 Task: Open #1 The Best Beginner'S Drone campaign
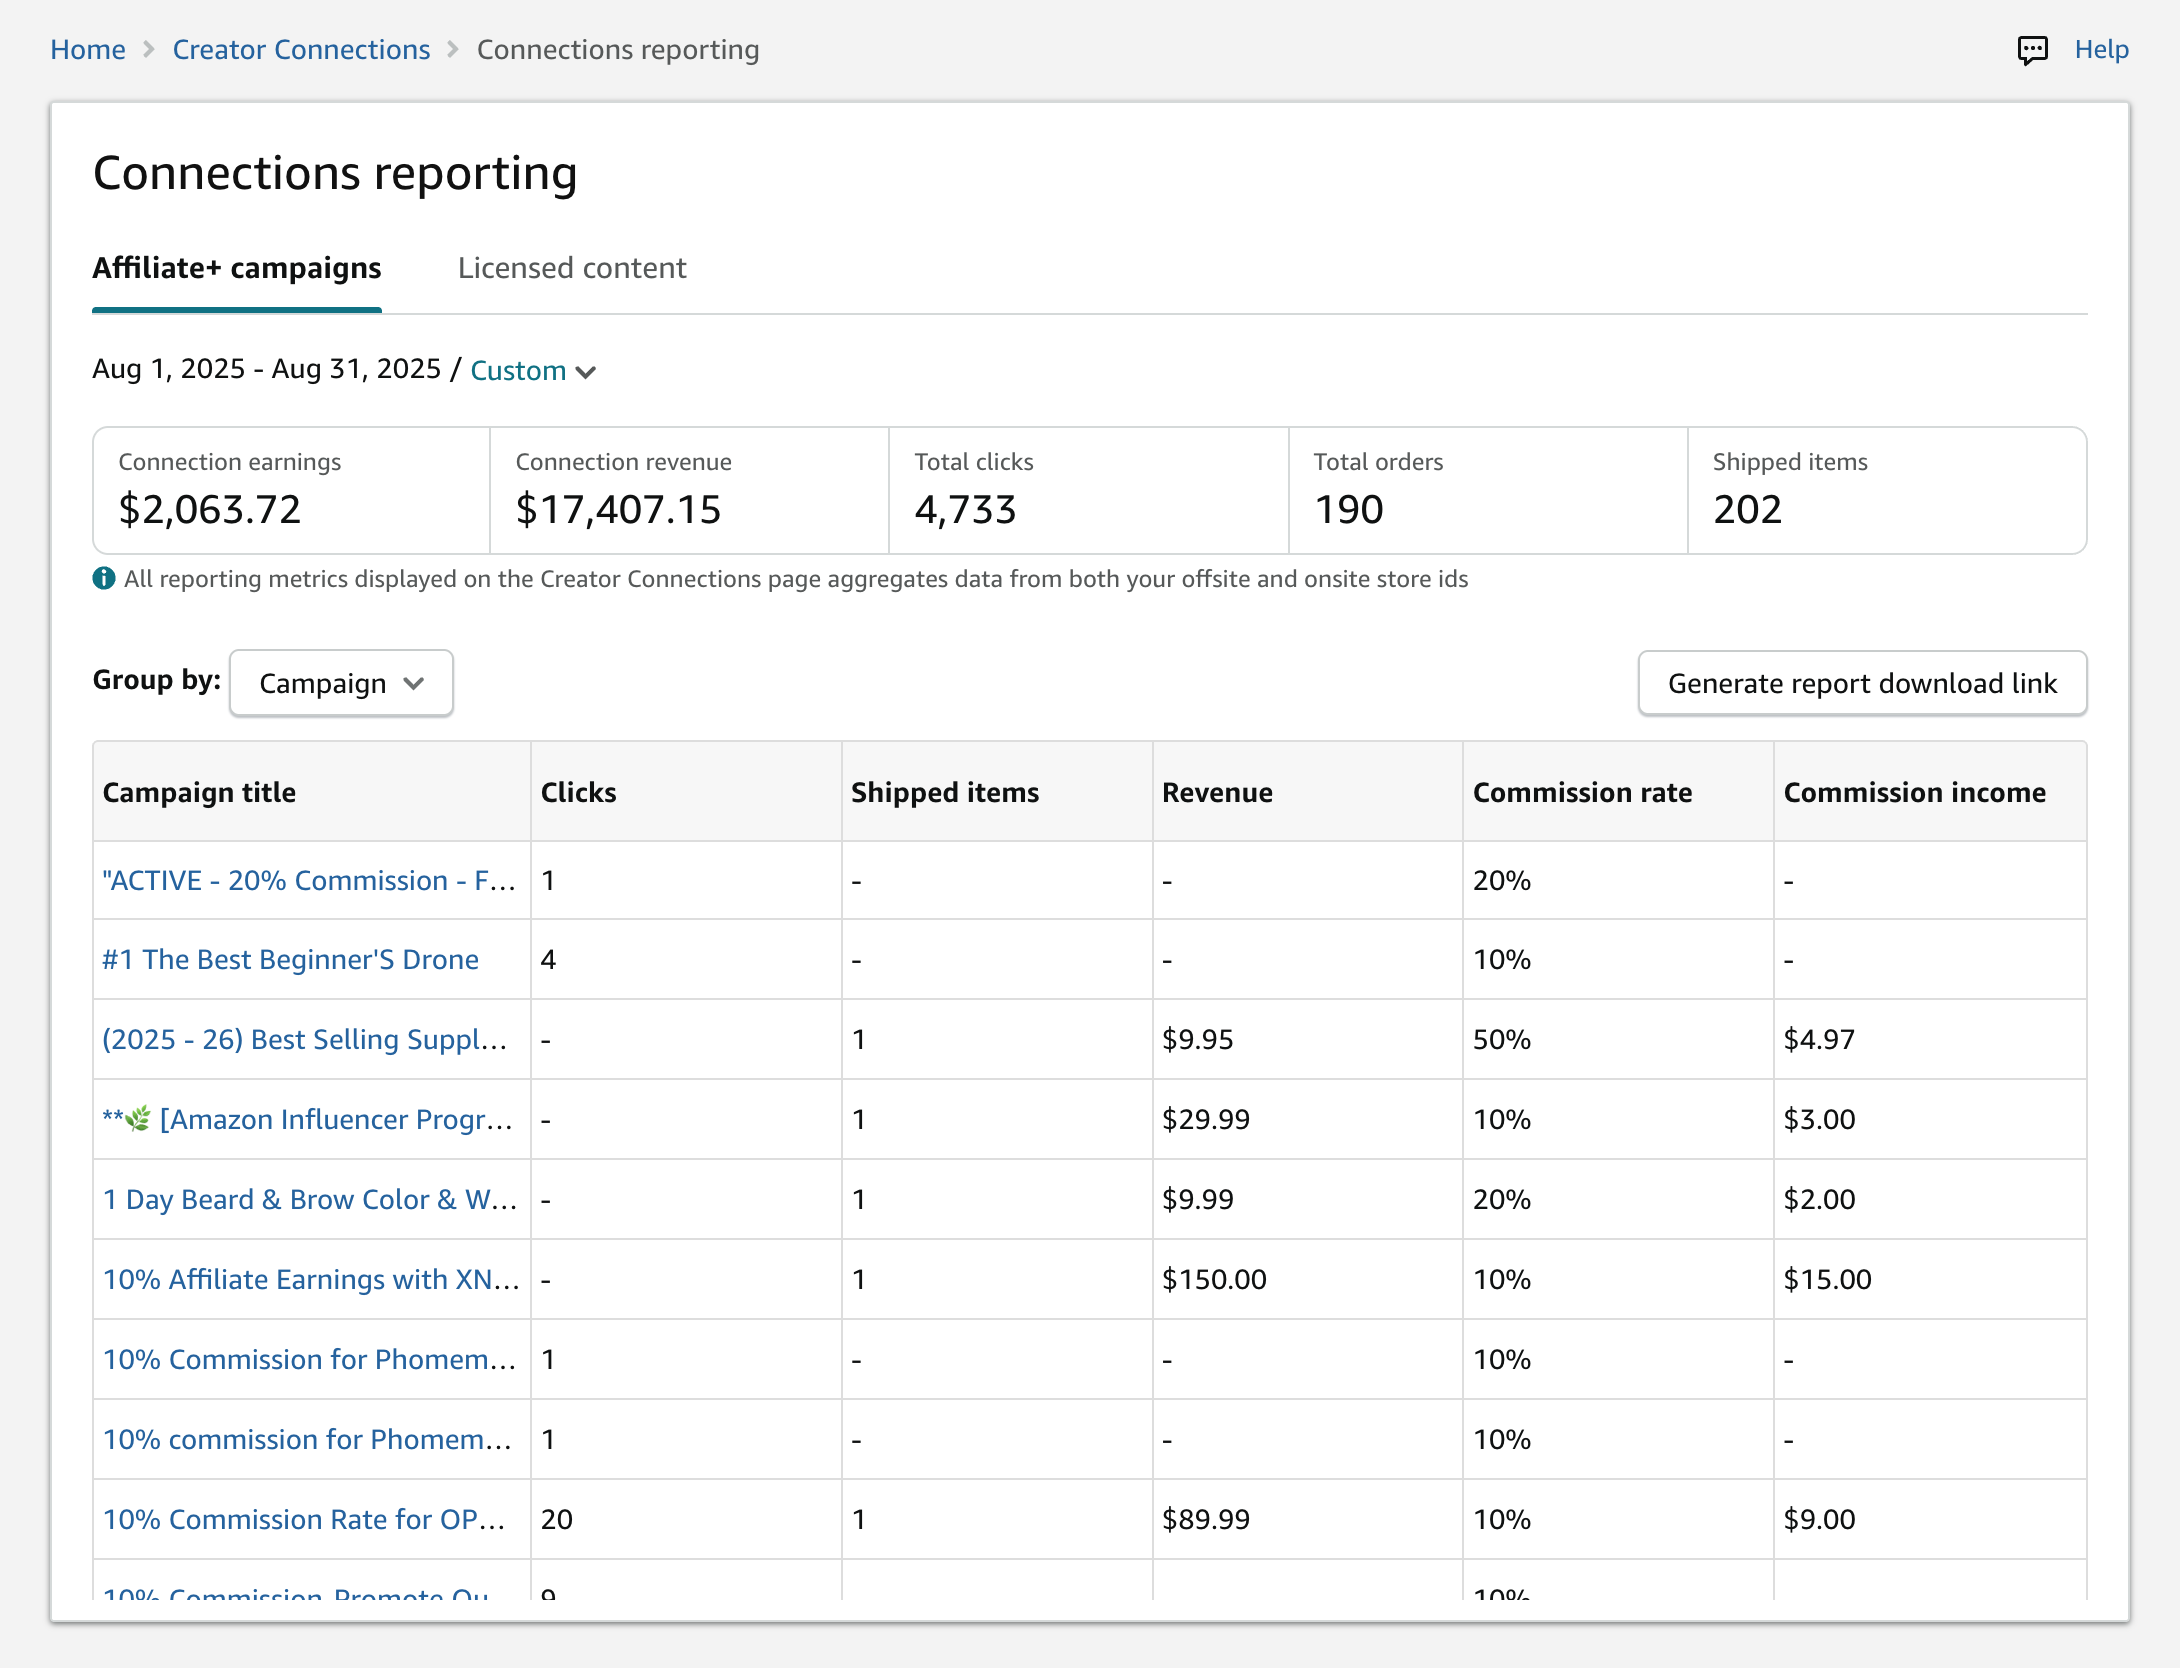290,959
